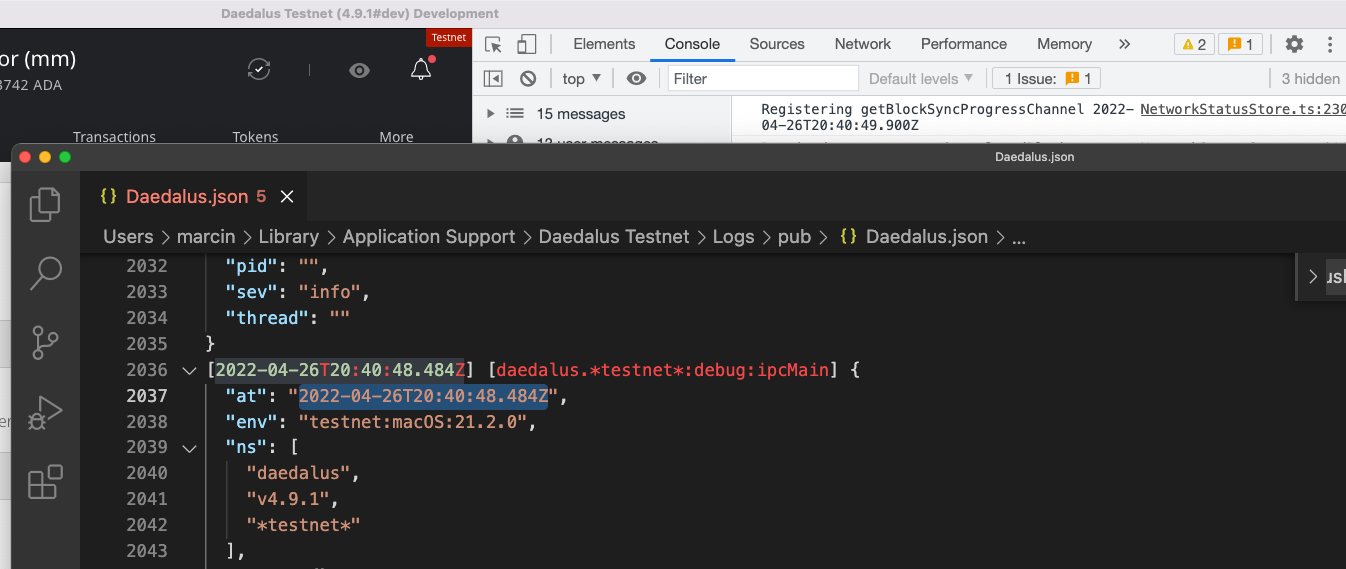Toggle the console sidebar panel icon
This screenshot has width=1346, height=569.
(493, 78)
